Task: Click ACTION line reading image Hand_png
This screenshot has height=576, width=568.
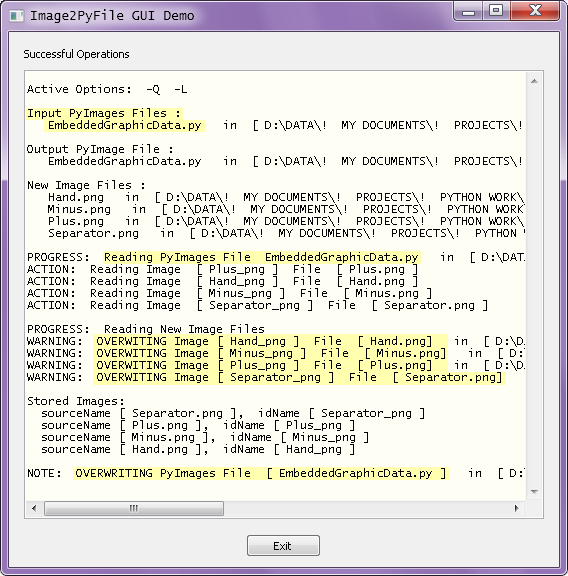Action: (x=223, y=281)
